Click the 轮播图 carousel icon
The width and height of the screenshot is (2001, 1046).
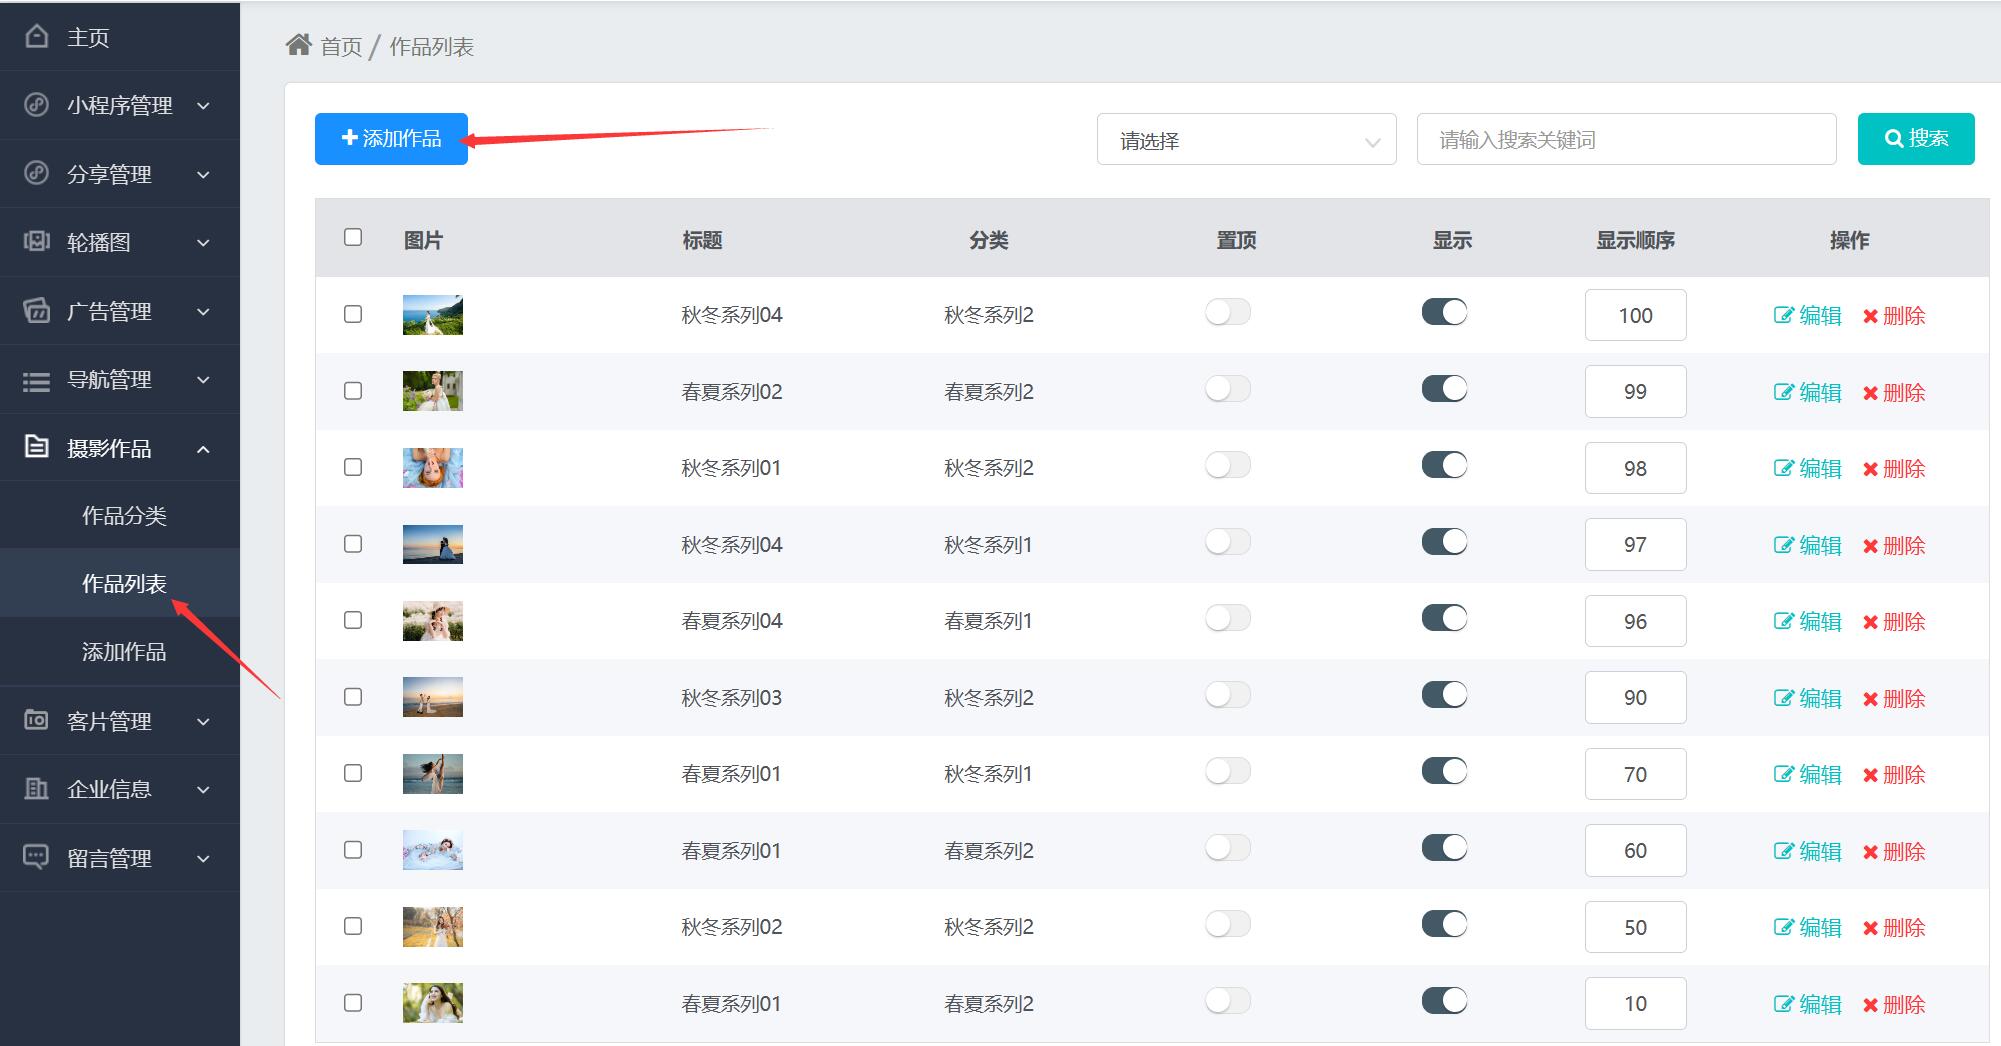36,241
